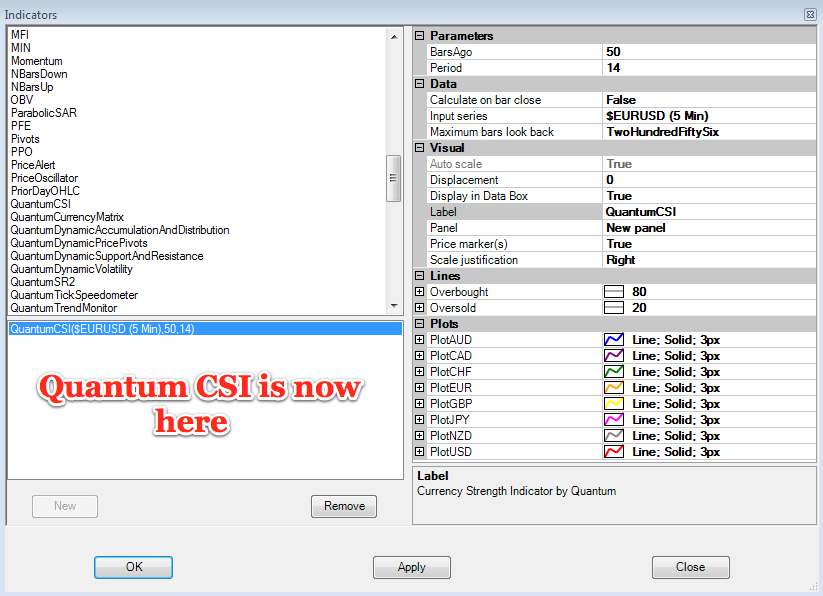Screen dimensions: 823x596
Task: Change Maximum bars look back value
Action: [x=709, y=132]
